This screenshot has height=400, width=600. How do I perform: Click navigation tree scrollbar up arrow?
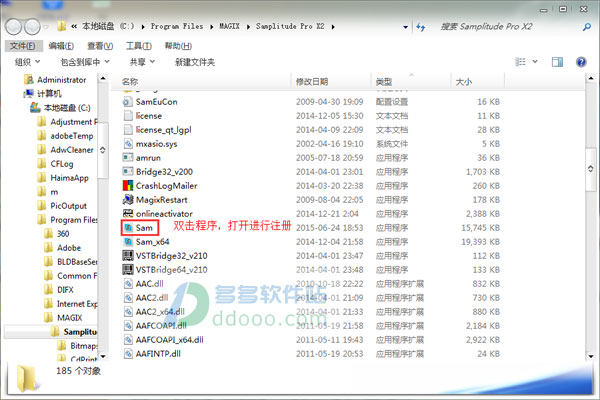tap(103, 79)
